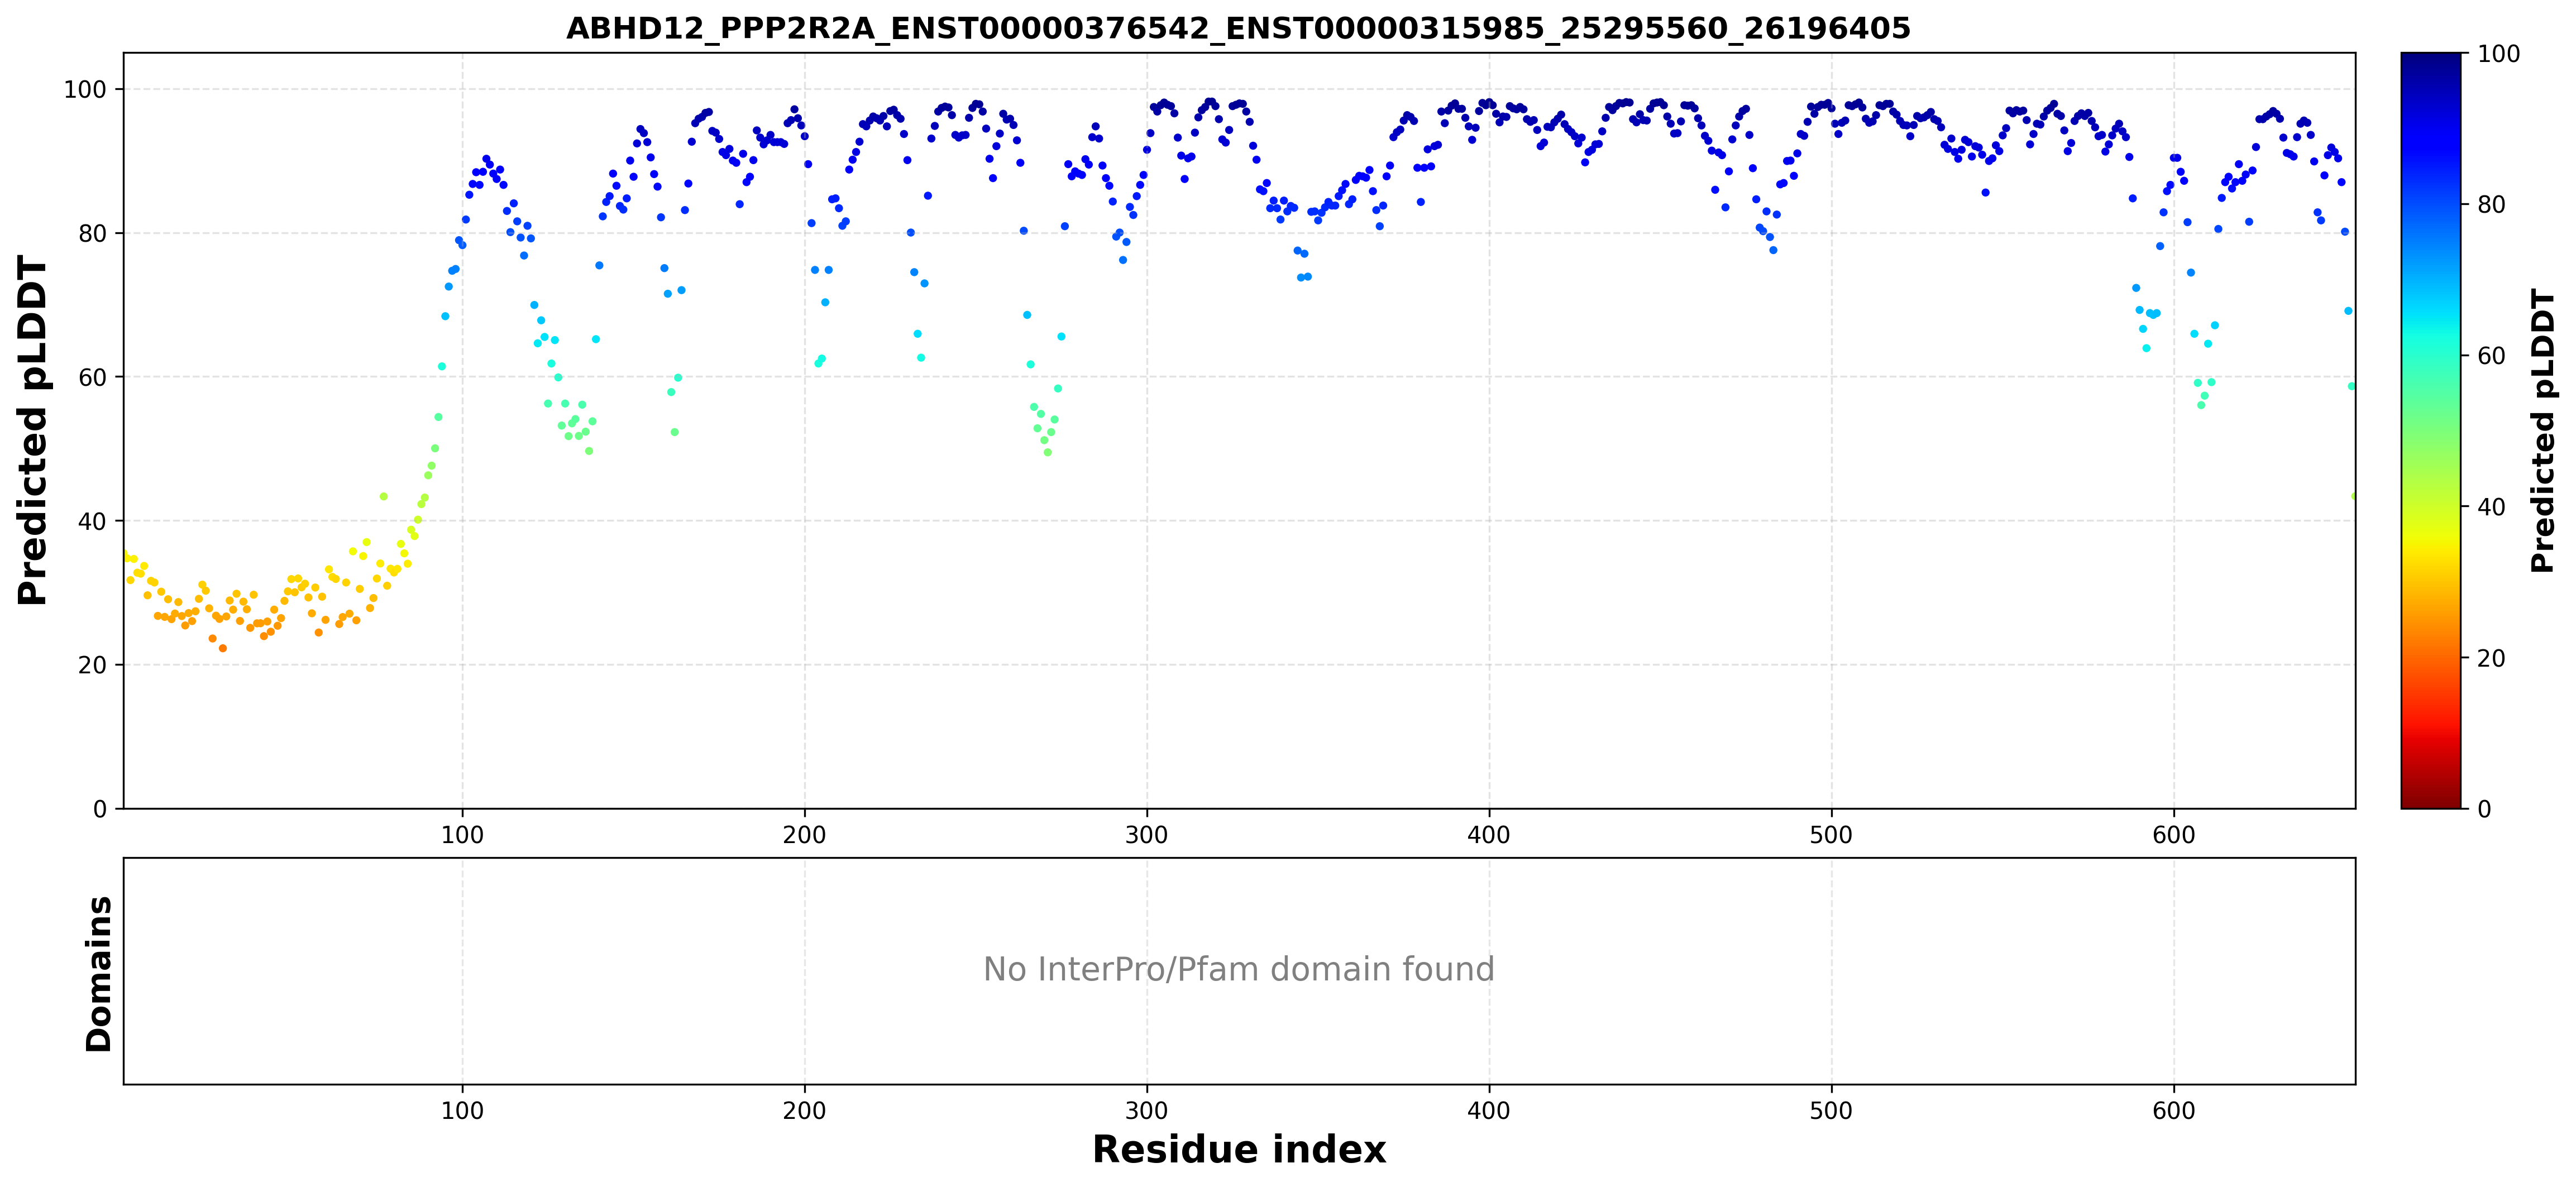The image size is (2576, 1187).
Task: Click the 20 tick on the y-axis
Action: (92, 665)
